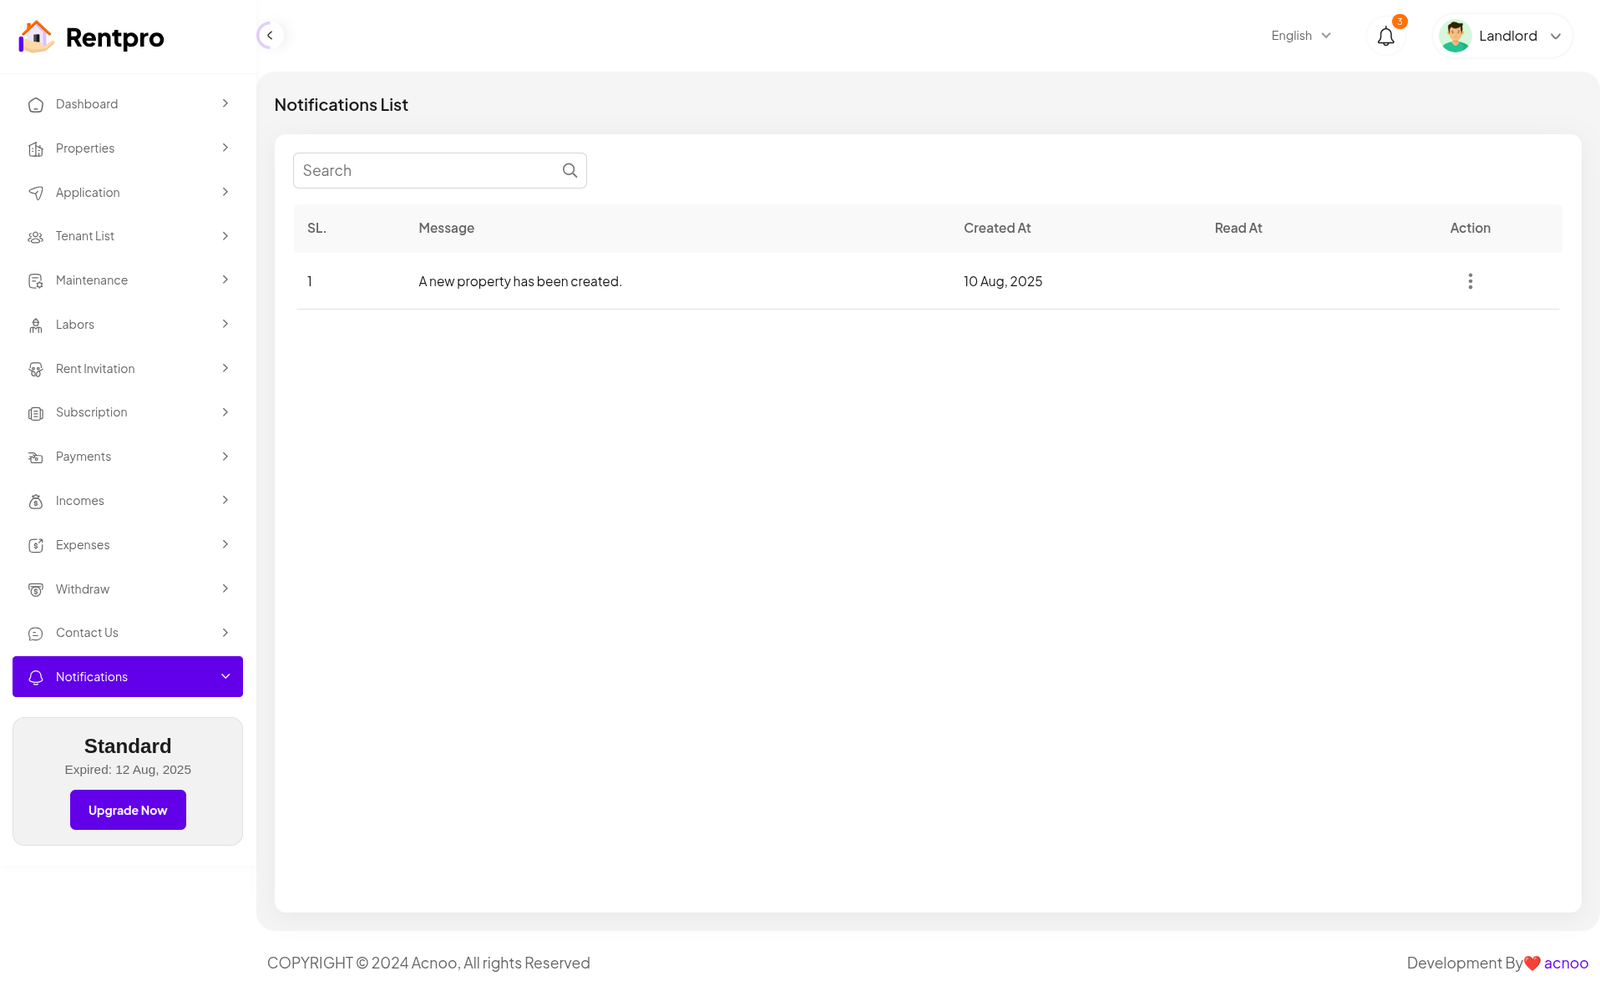
Task: Click the notification bell icon
Action: (1385, 37)
